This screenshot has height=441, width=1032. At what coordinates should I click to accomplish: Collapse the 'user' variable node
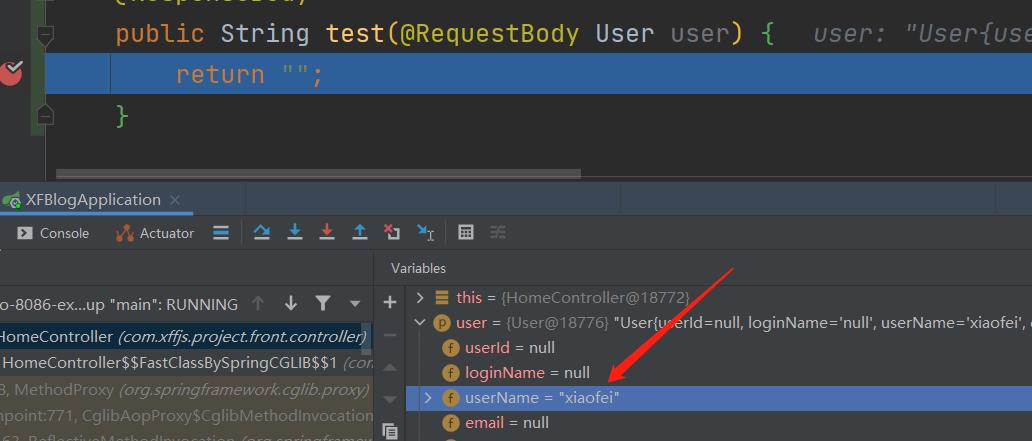coord(420,323)
